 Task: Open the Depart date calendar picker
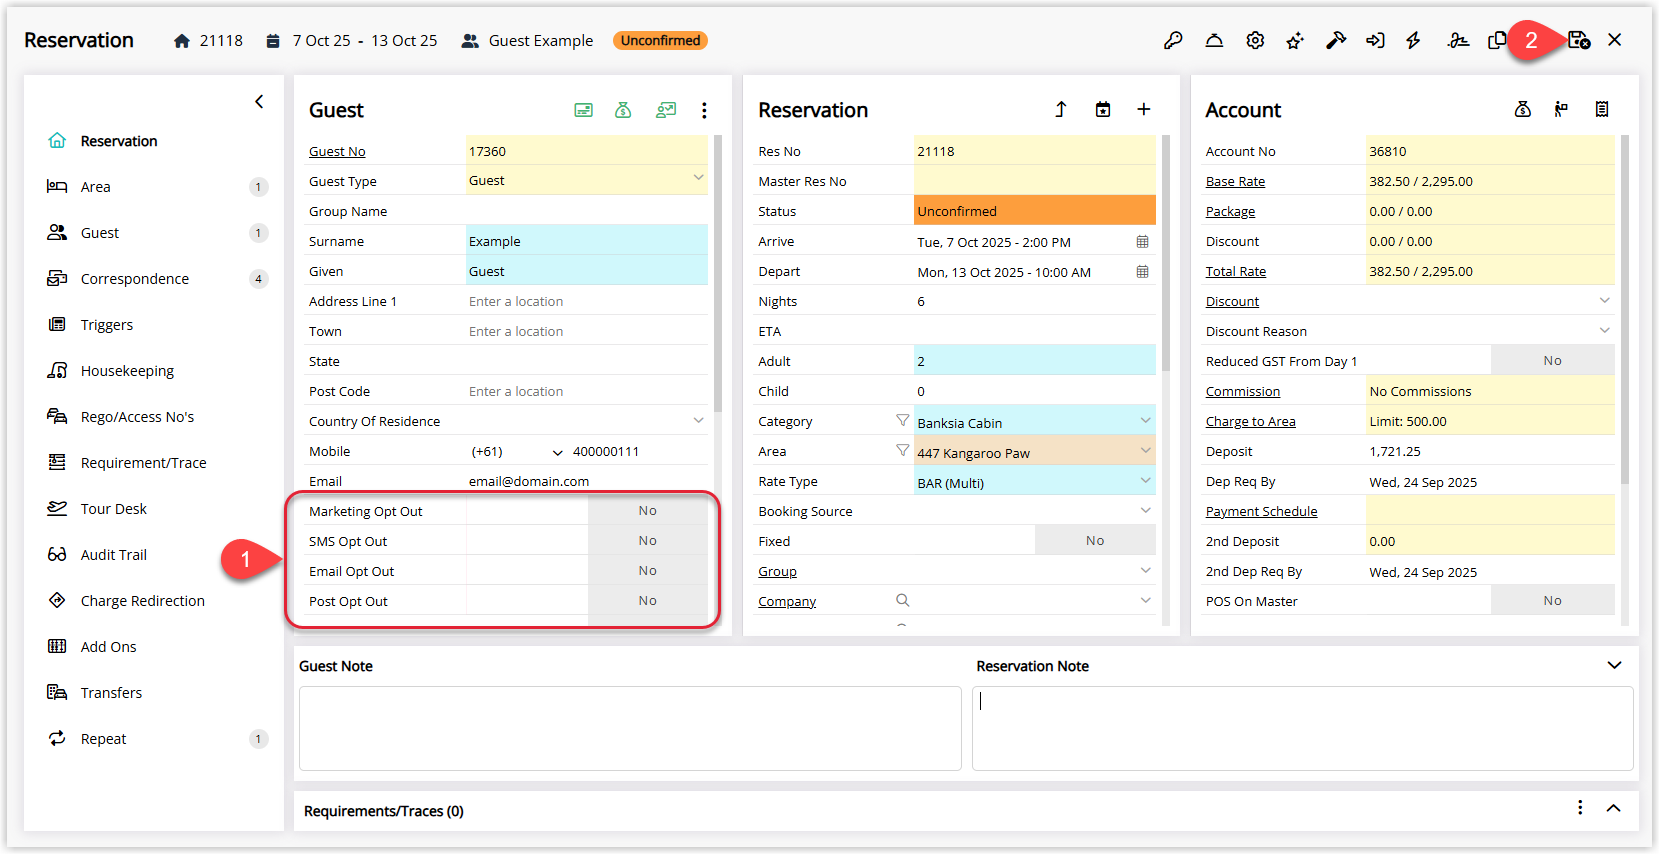pyautogui.click(x=1143, y=272)
